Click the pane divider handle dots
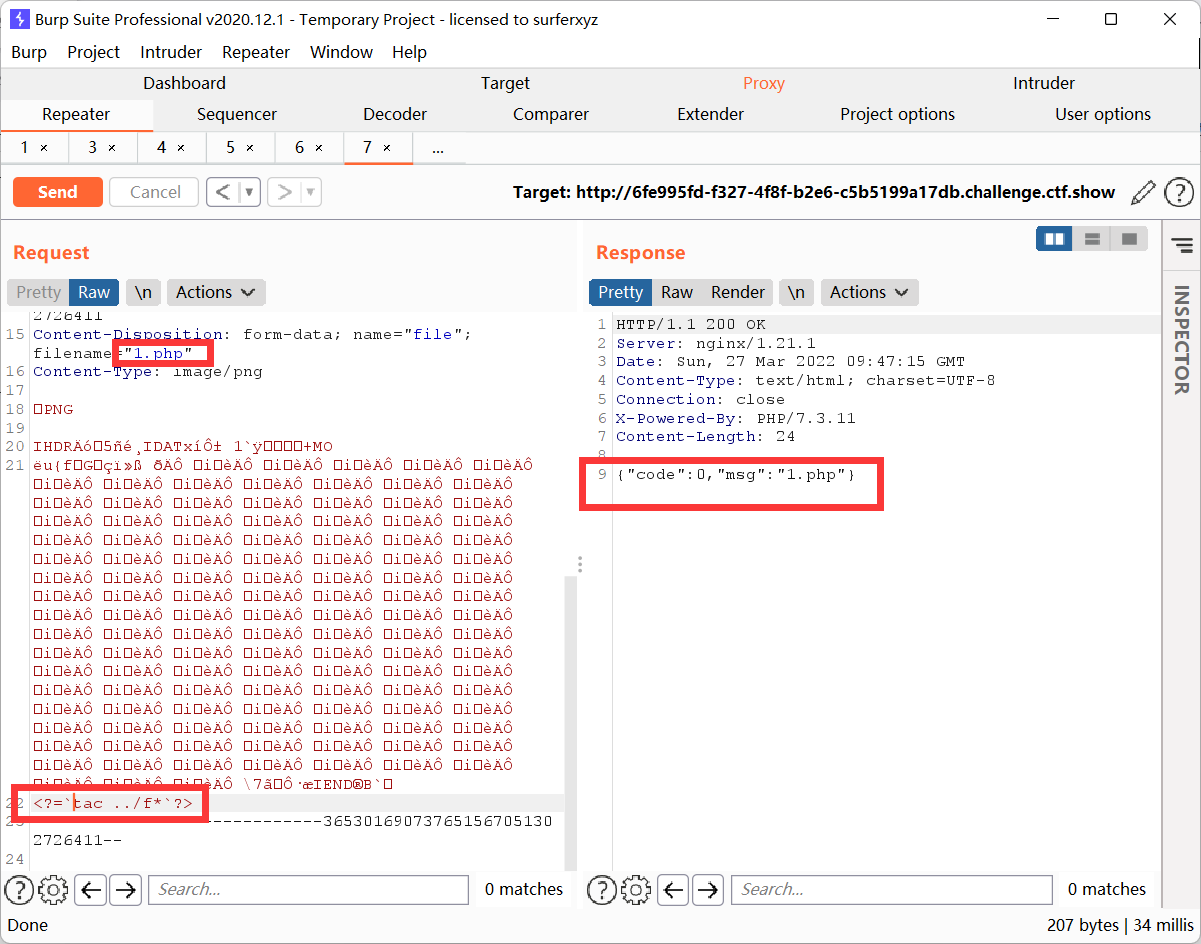The width and height of the screenshot is (1201, 944). 579,564
